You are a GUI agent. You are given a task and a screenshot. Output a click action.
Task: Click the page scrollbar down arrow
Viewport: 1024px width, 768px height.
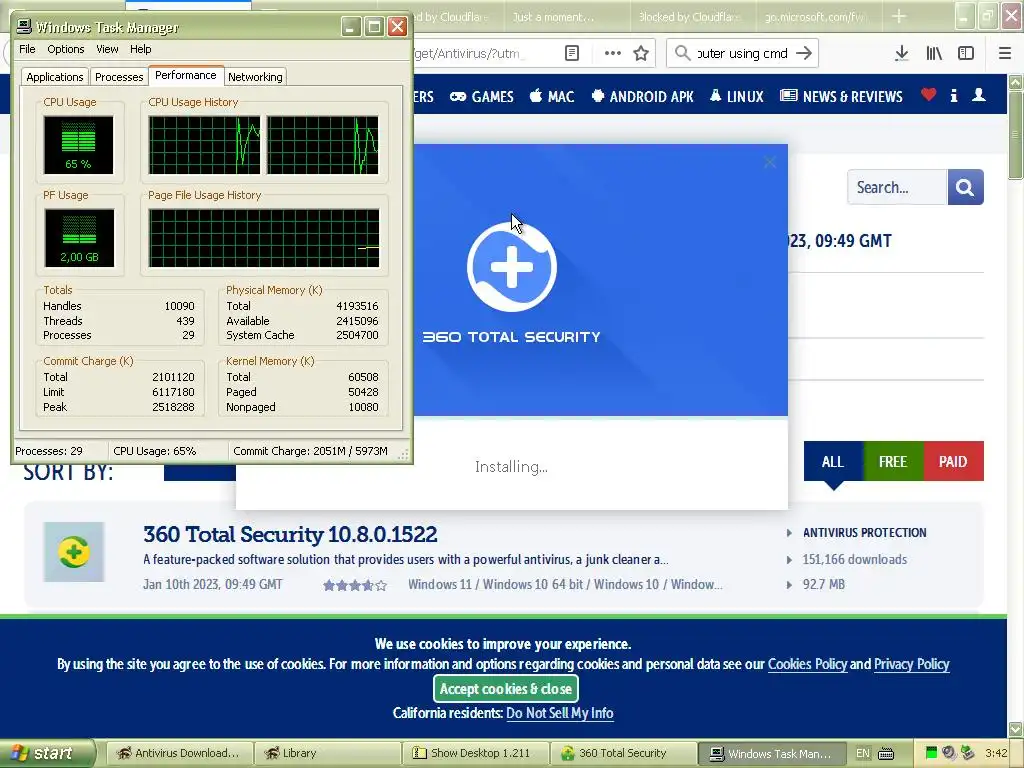click(1016, 729)
